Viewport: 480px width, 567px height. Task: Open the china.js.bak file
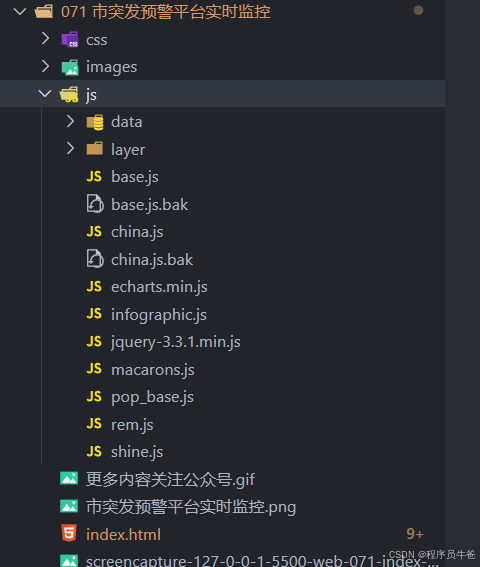click(152, 260)
